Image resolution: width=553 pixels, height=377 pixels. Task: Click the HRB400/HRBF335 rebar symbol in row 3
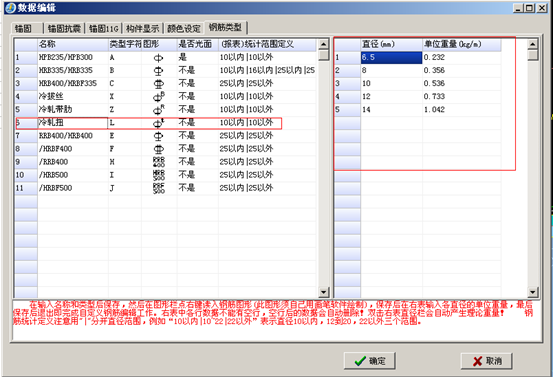click(x=158, y=84)
